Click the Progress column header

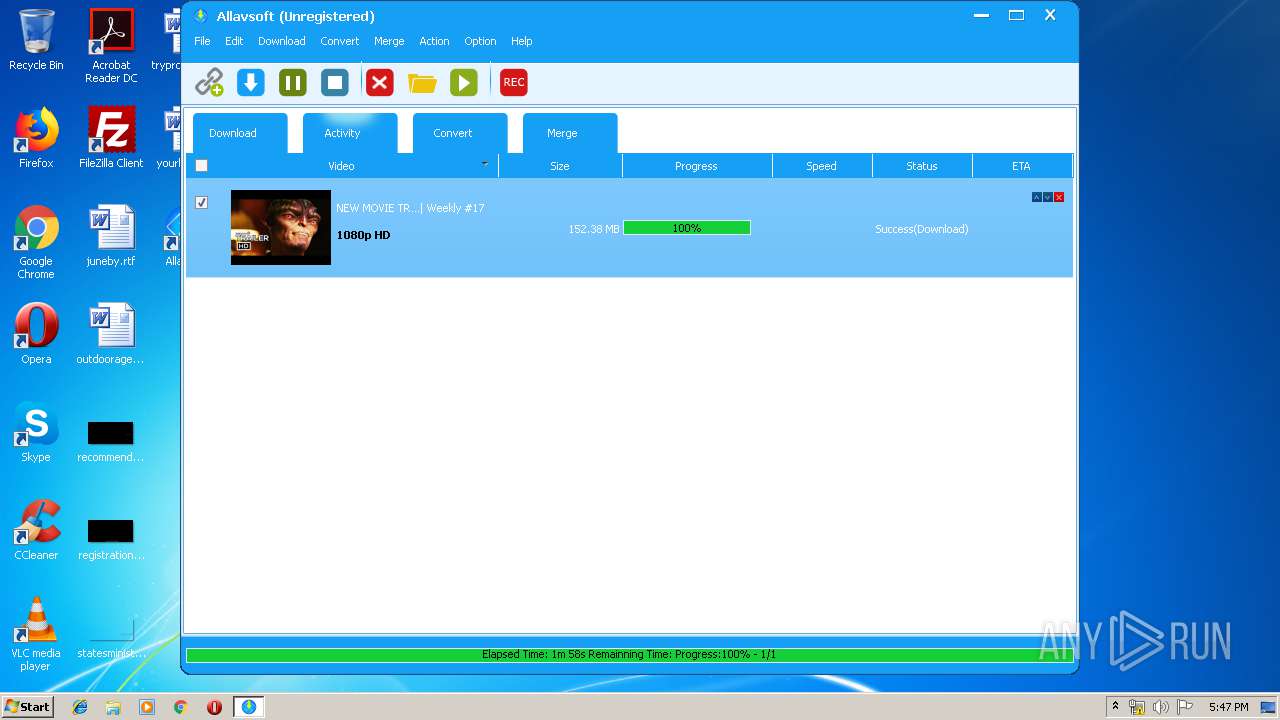click(x=697, y=166)
